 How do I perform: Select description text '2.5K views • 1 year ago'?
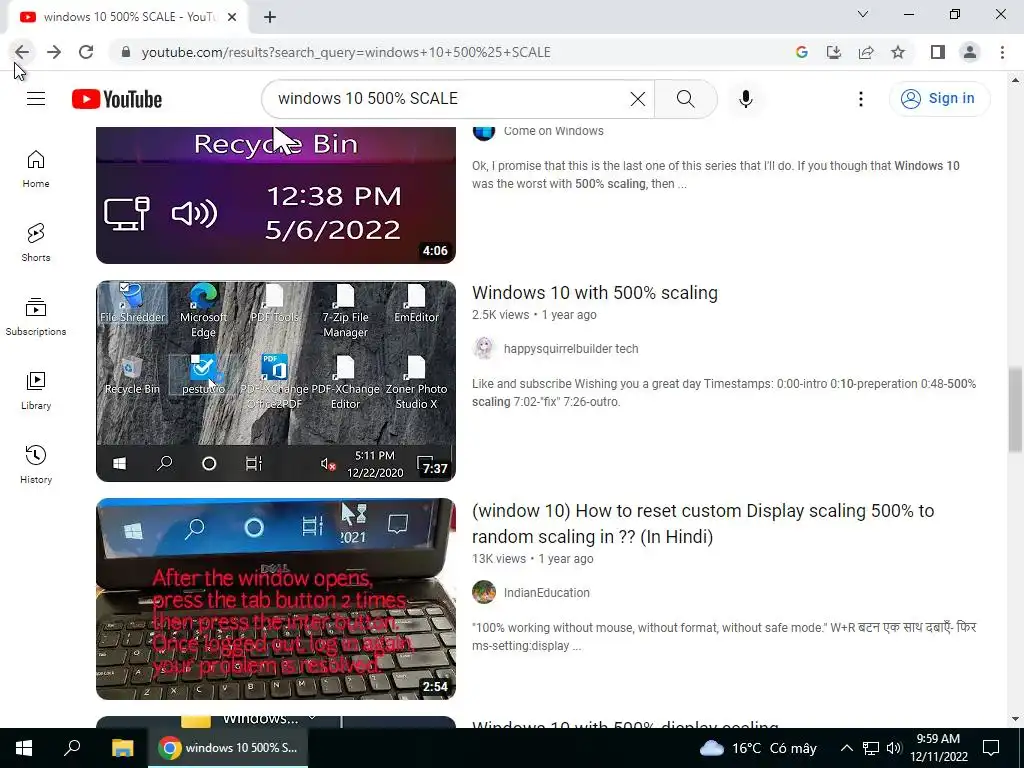point(534,315)
